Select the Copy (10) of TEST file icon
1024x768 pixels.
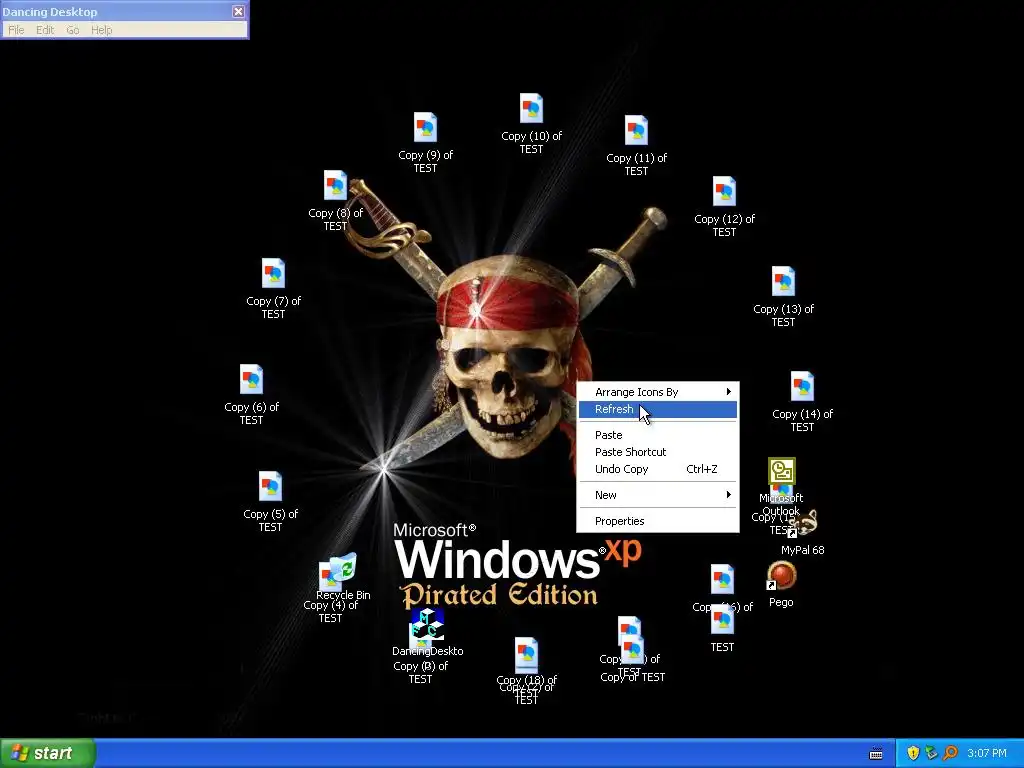(x=531, y=108)
